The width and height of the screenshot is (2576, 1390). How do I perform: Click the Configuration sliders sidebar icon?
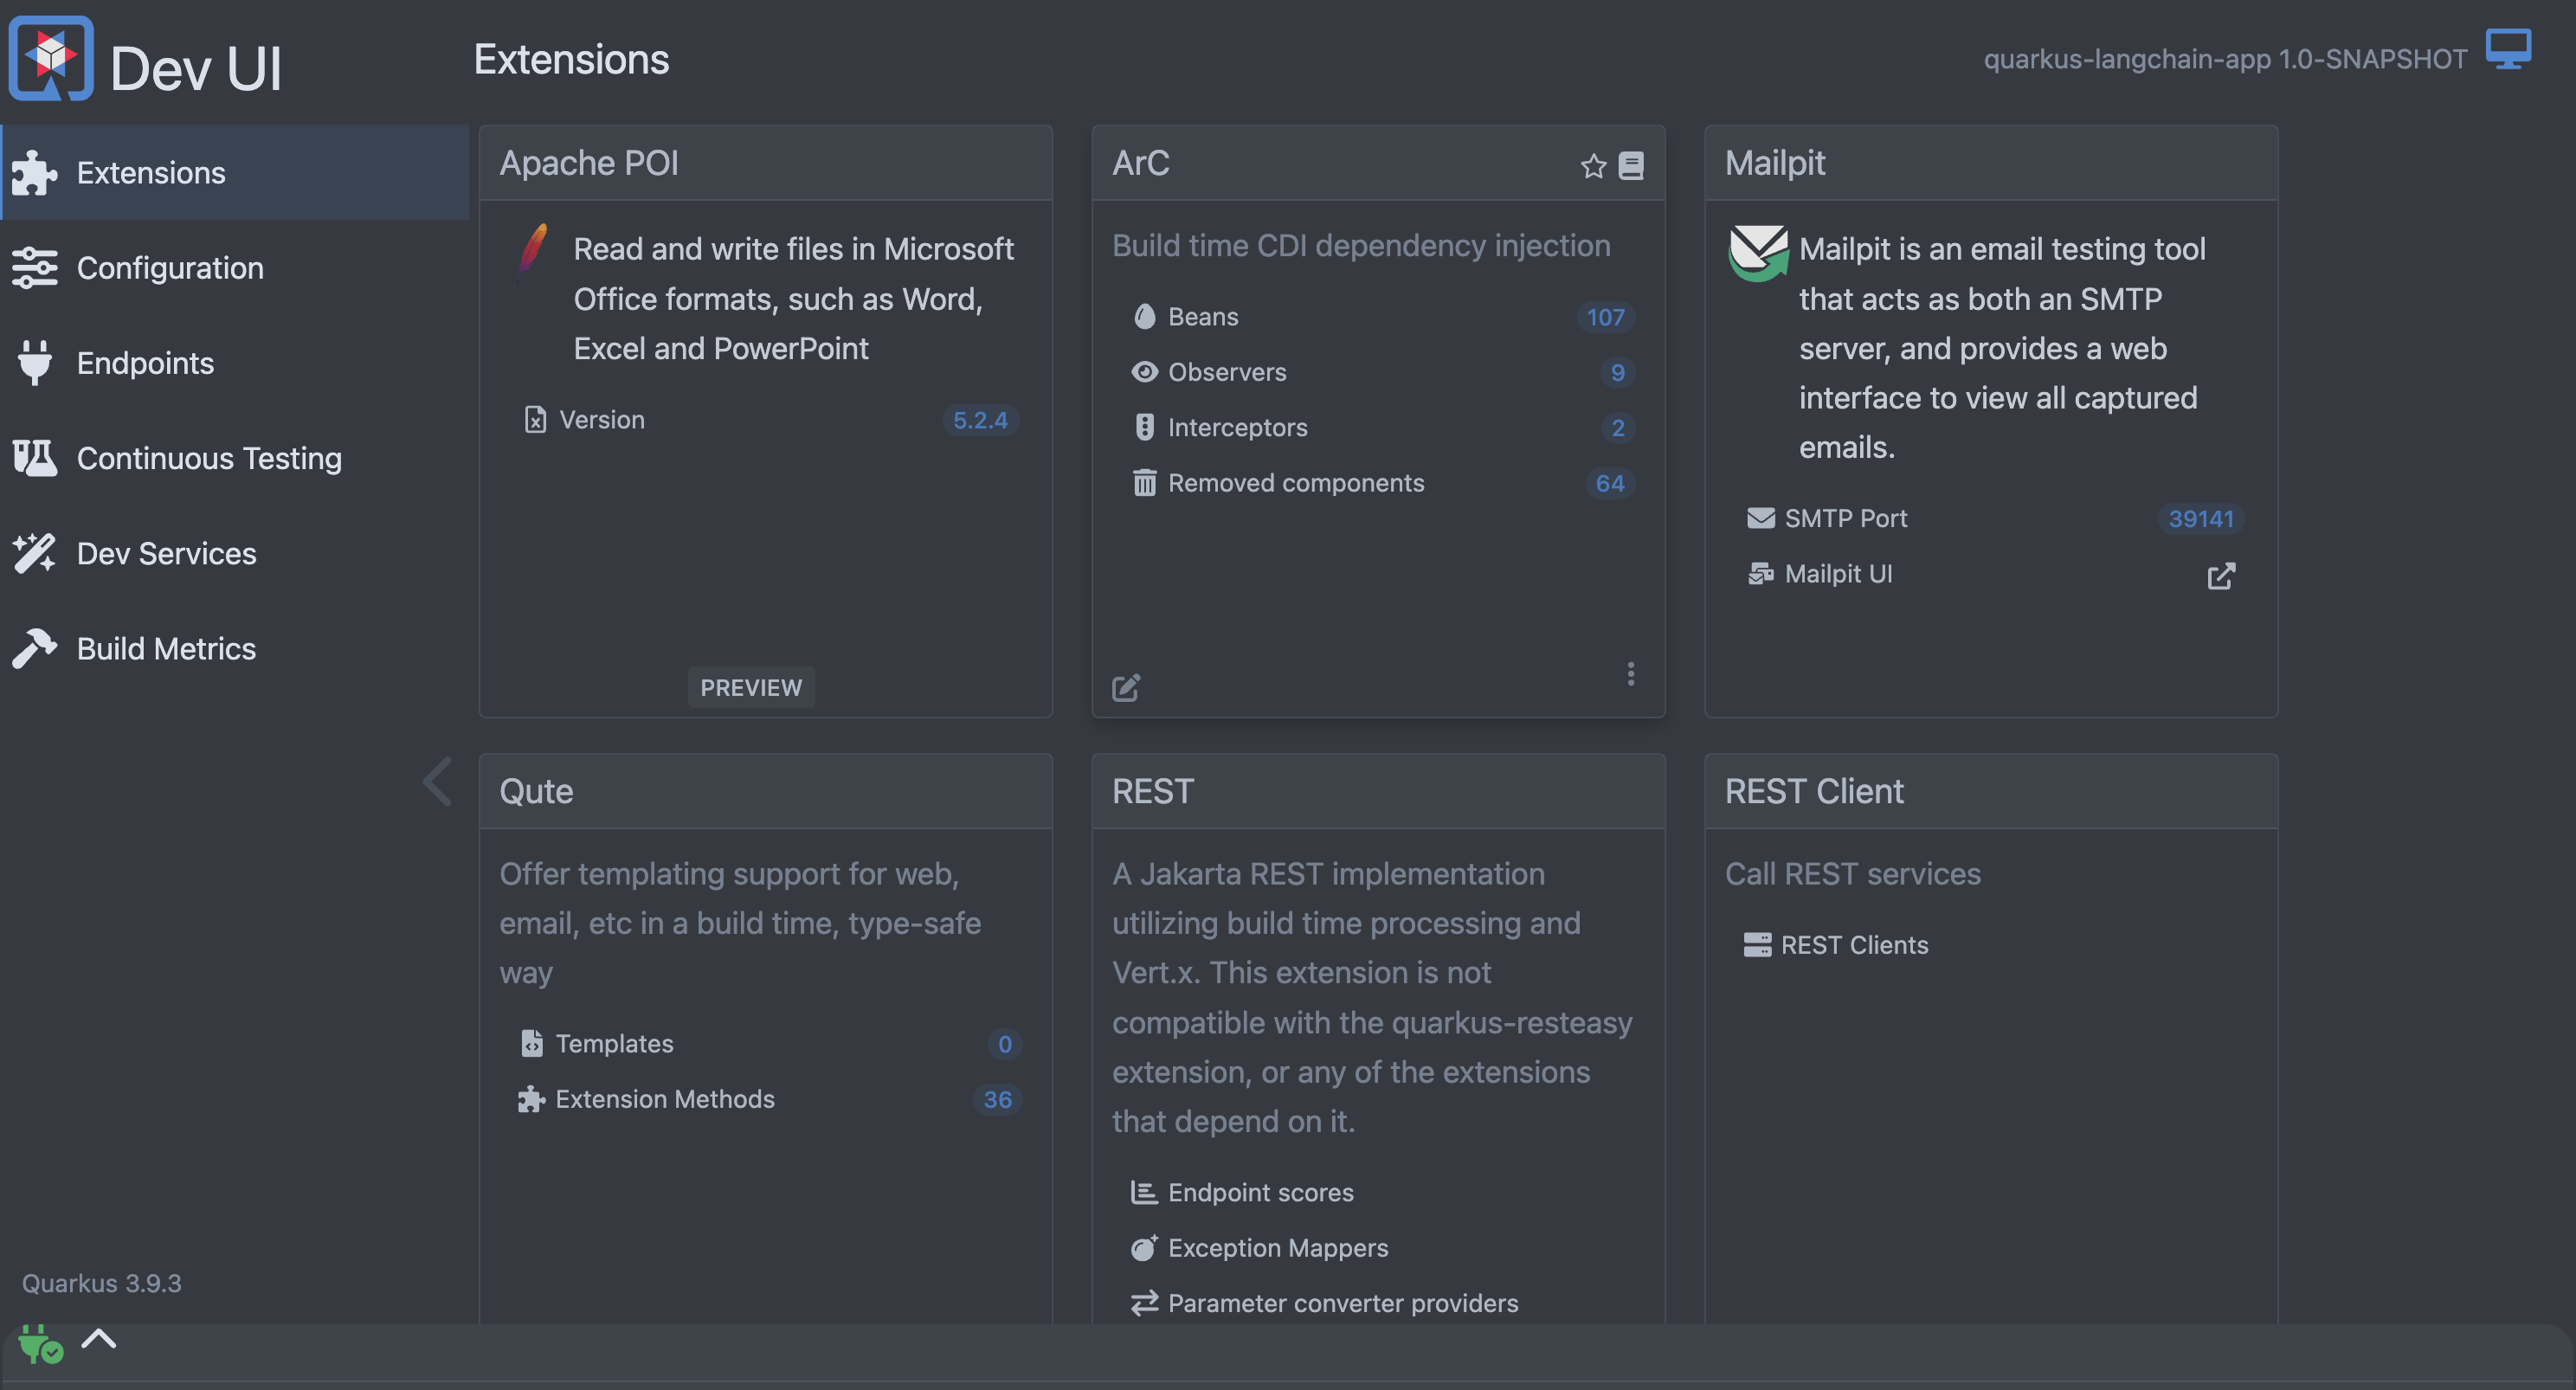35,268
